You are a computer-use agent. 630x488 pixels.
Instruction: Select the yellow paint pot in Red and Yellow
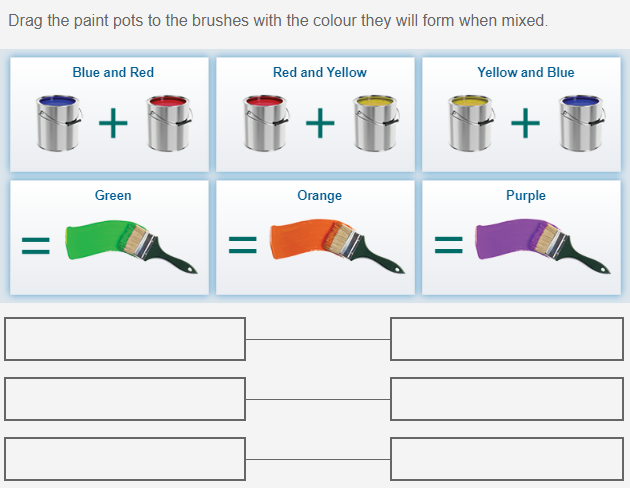click(374, 122)
